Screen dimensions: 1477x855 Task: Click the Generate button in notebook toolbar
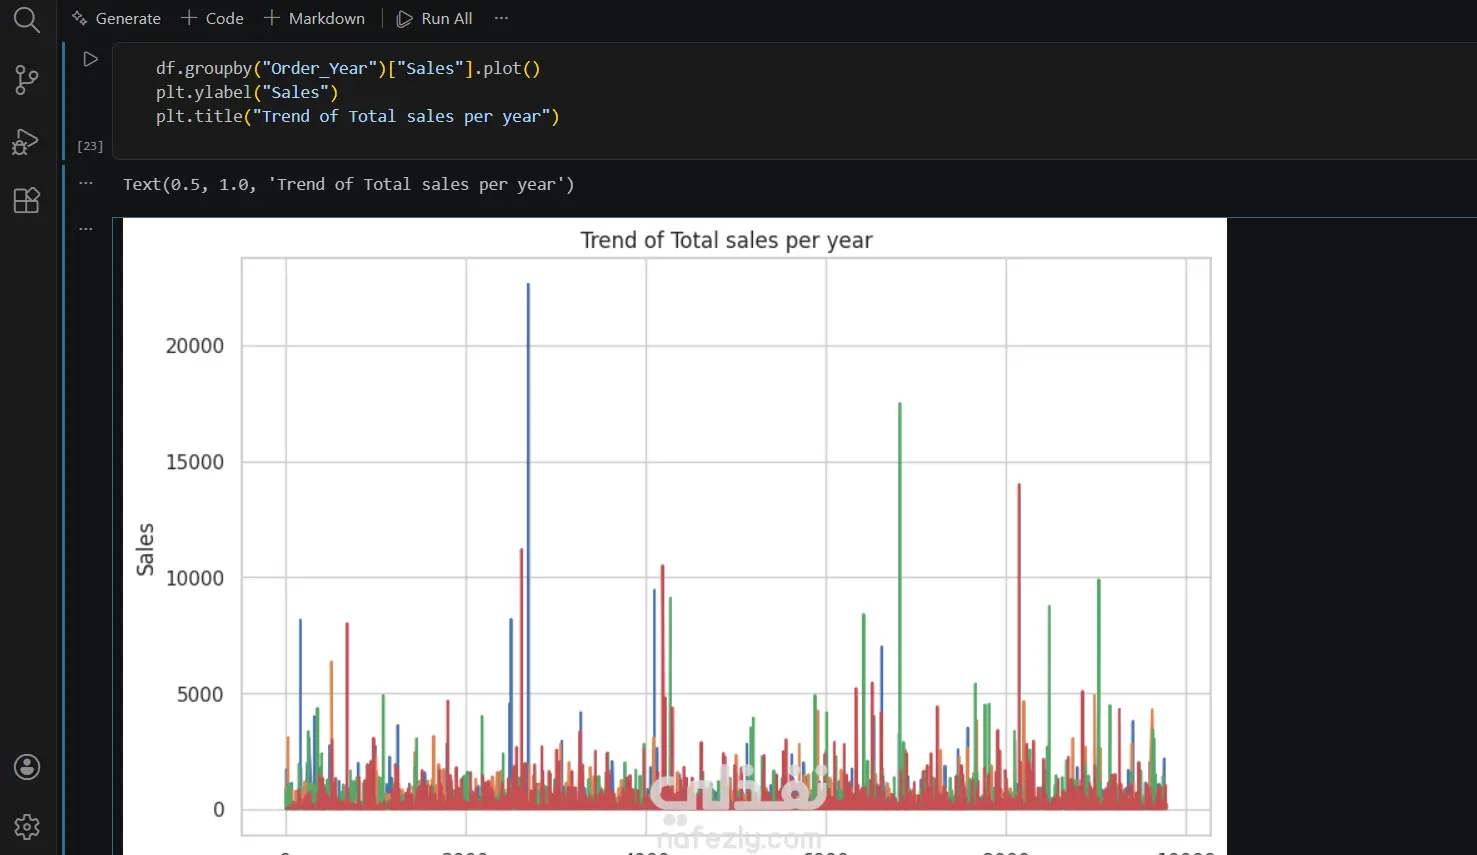tap(116, 18)
